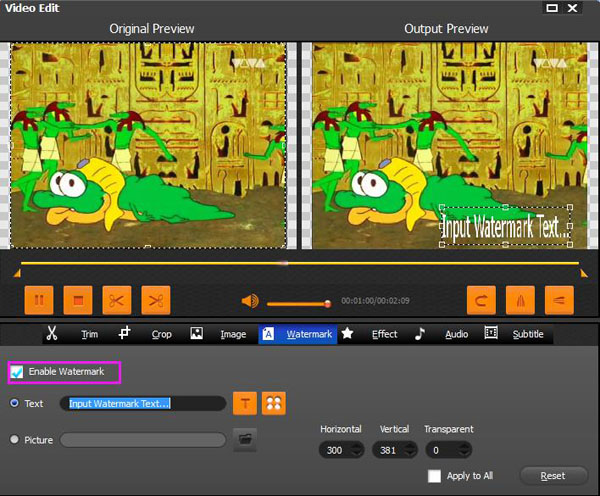The height and width of the screenshot is (496, 600).
Task: Uncheck Enable Watermark
Action: click(x=17, y=372)
